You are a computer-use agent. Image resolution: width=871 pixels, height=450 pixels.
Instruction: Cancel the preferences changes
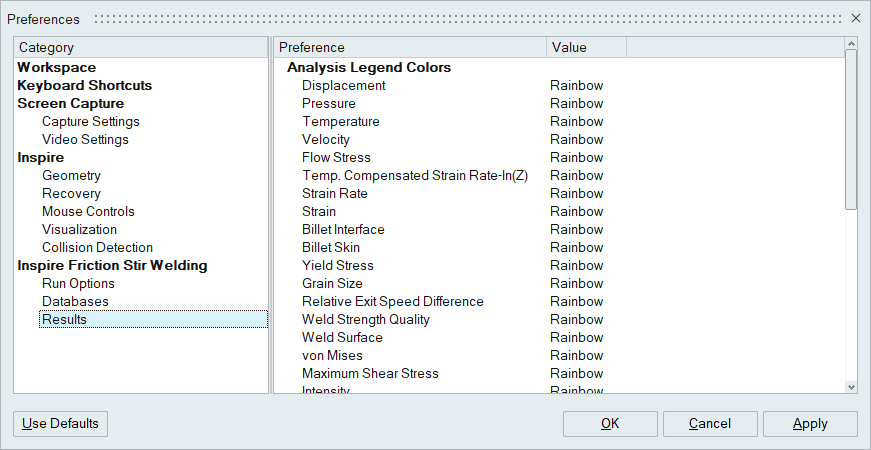pyautogui.click(x=709, y=423)
